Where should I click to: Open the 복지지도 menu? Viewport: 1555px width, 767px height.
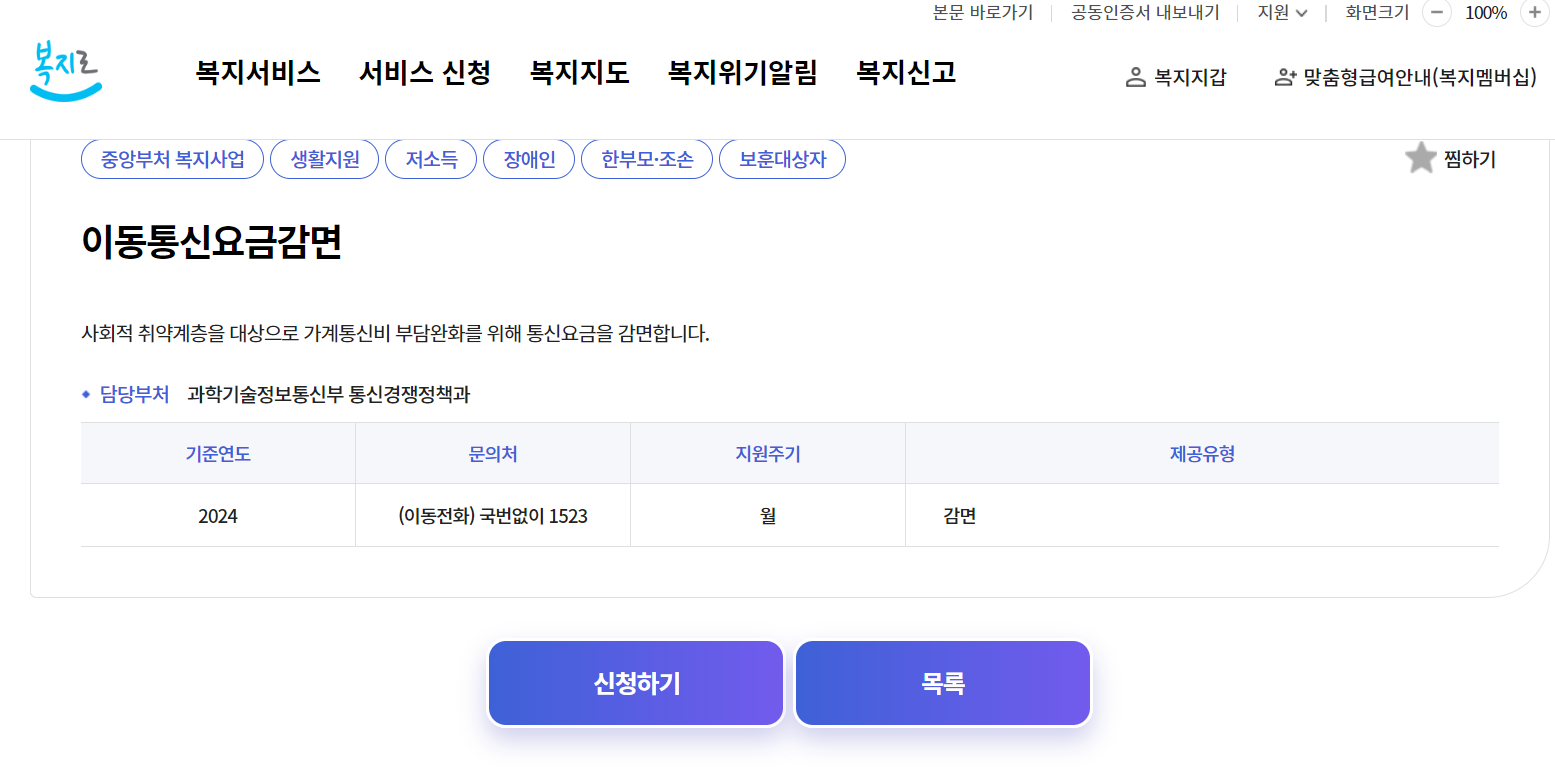[x=578, y=72]
